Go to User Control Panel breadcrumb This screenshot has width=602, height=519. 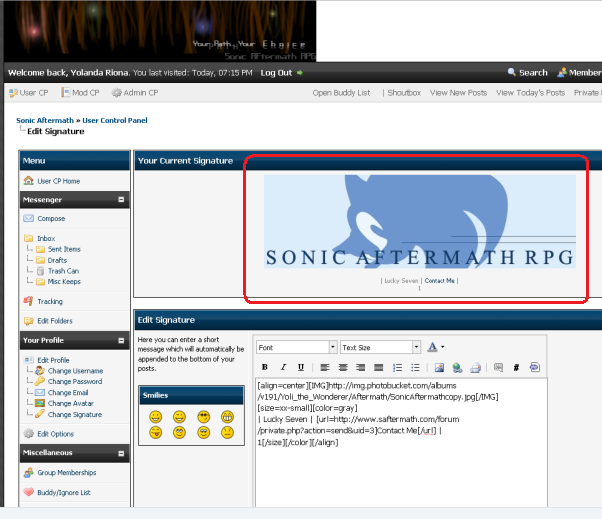[115, 120]
